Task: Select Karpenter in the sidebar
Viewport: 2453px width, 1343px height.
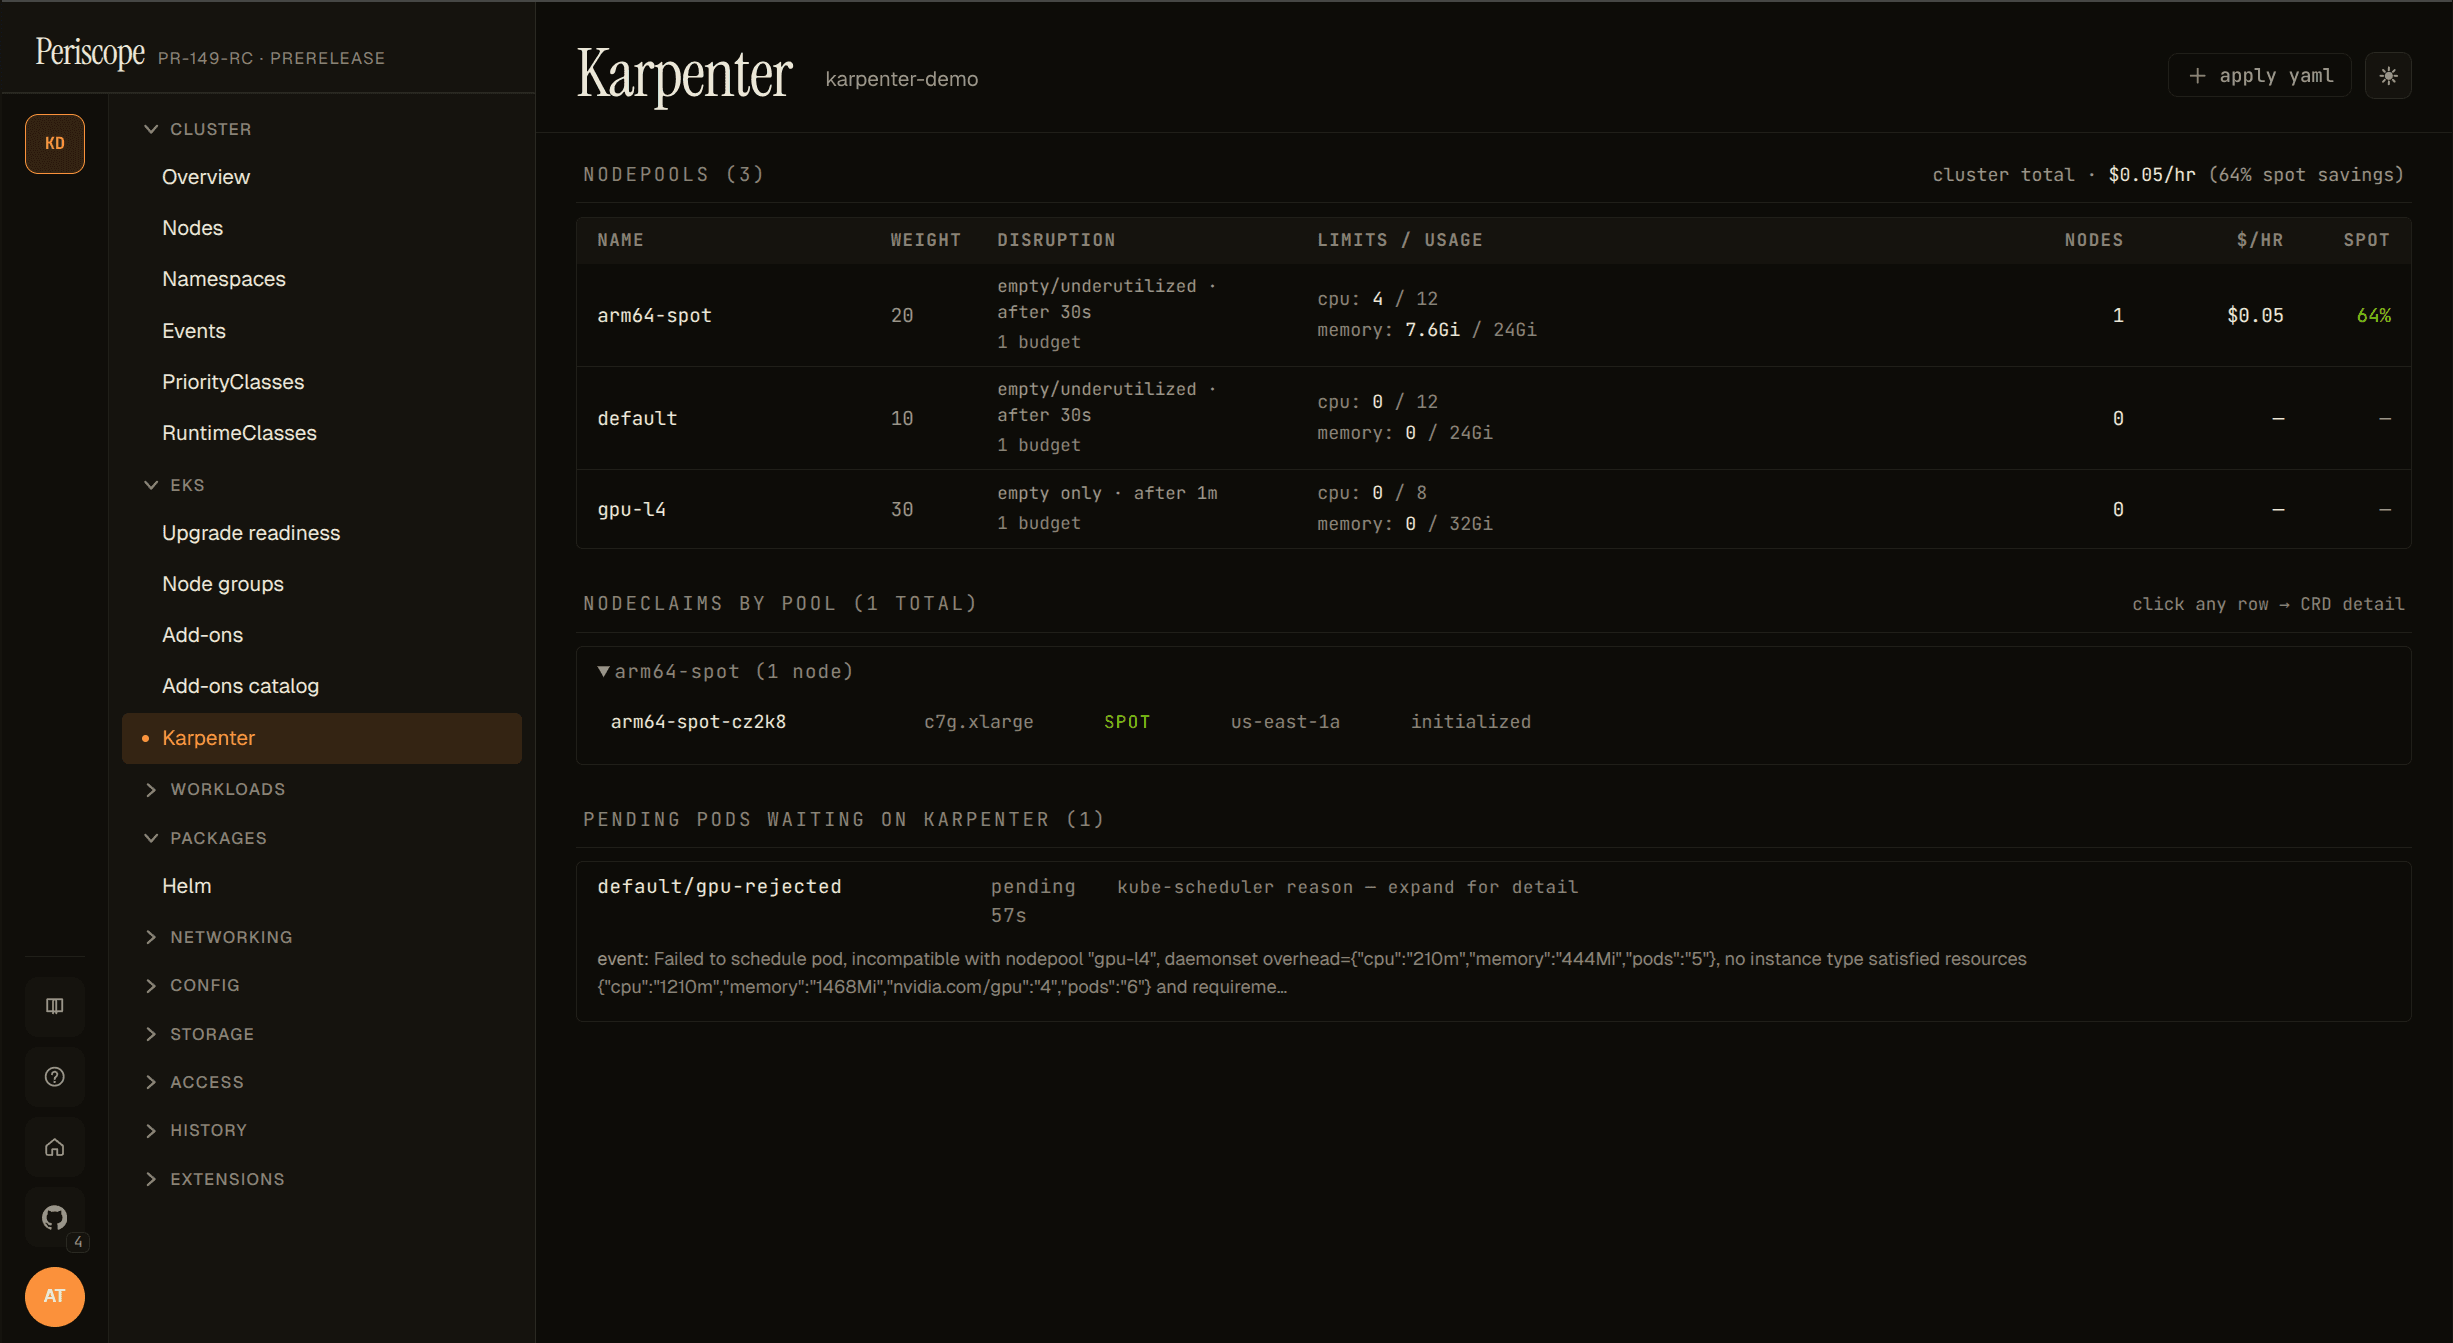Action: point(322,738)
